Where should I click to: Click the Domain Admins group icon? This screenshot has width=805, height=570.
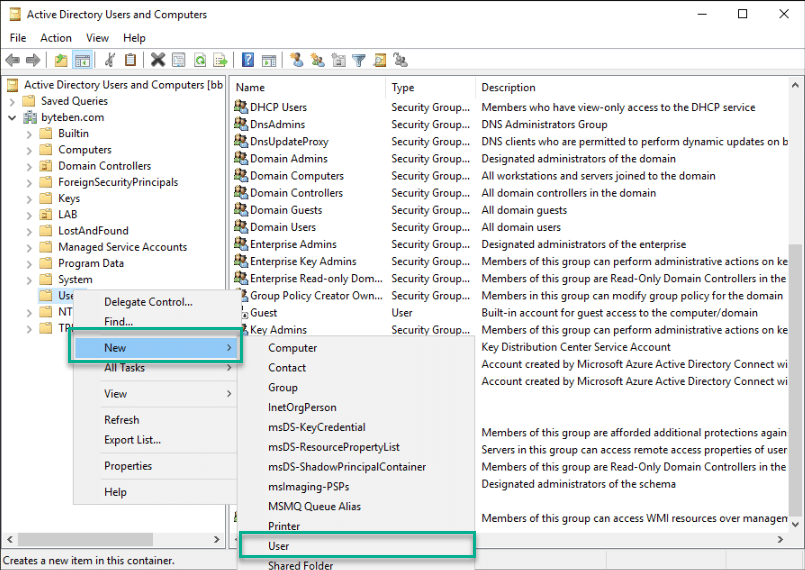click(241, 158)
